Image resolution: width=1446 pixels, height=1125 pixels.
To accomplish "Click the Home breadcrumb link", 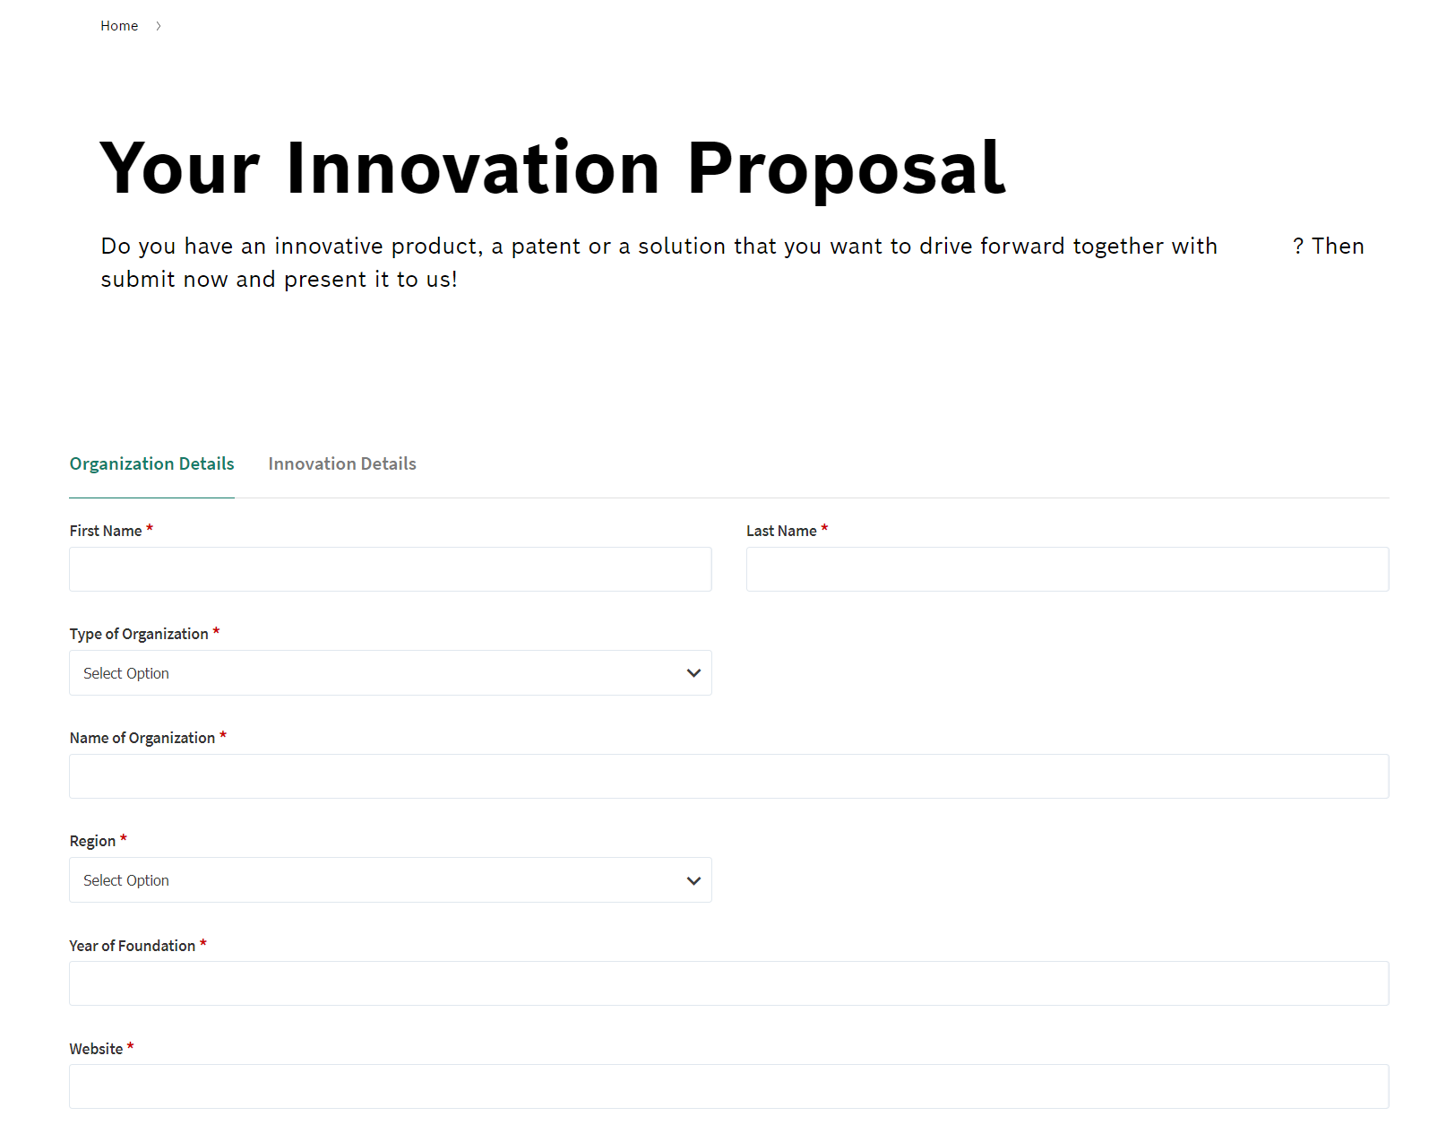I will click(119, 26).
